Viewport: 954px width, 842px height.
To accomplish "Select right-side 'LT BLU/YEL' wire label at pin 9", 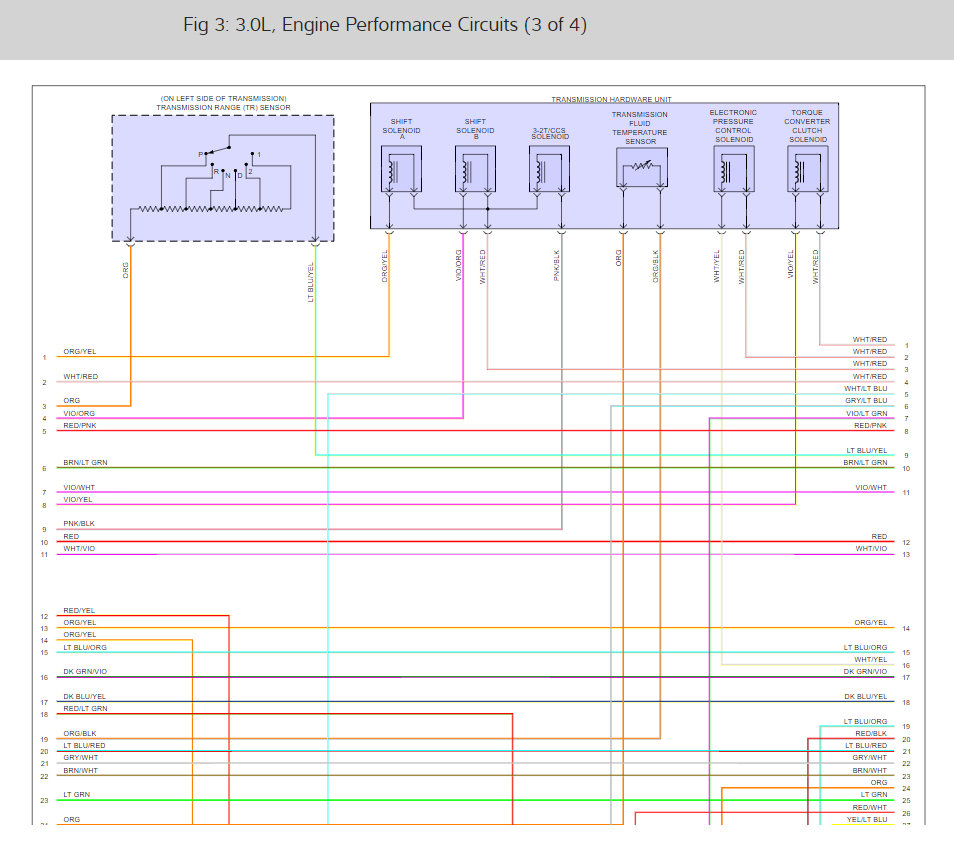I will click(x=866, y=450).
